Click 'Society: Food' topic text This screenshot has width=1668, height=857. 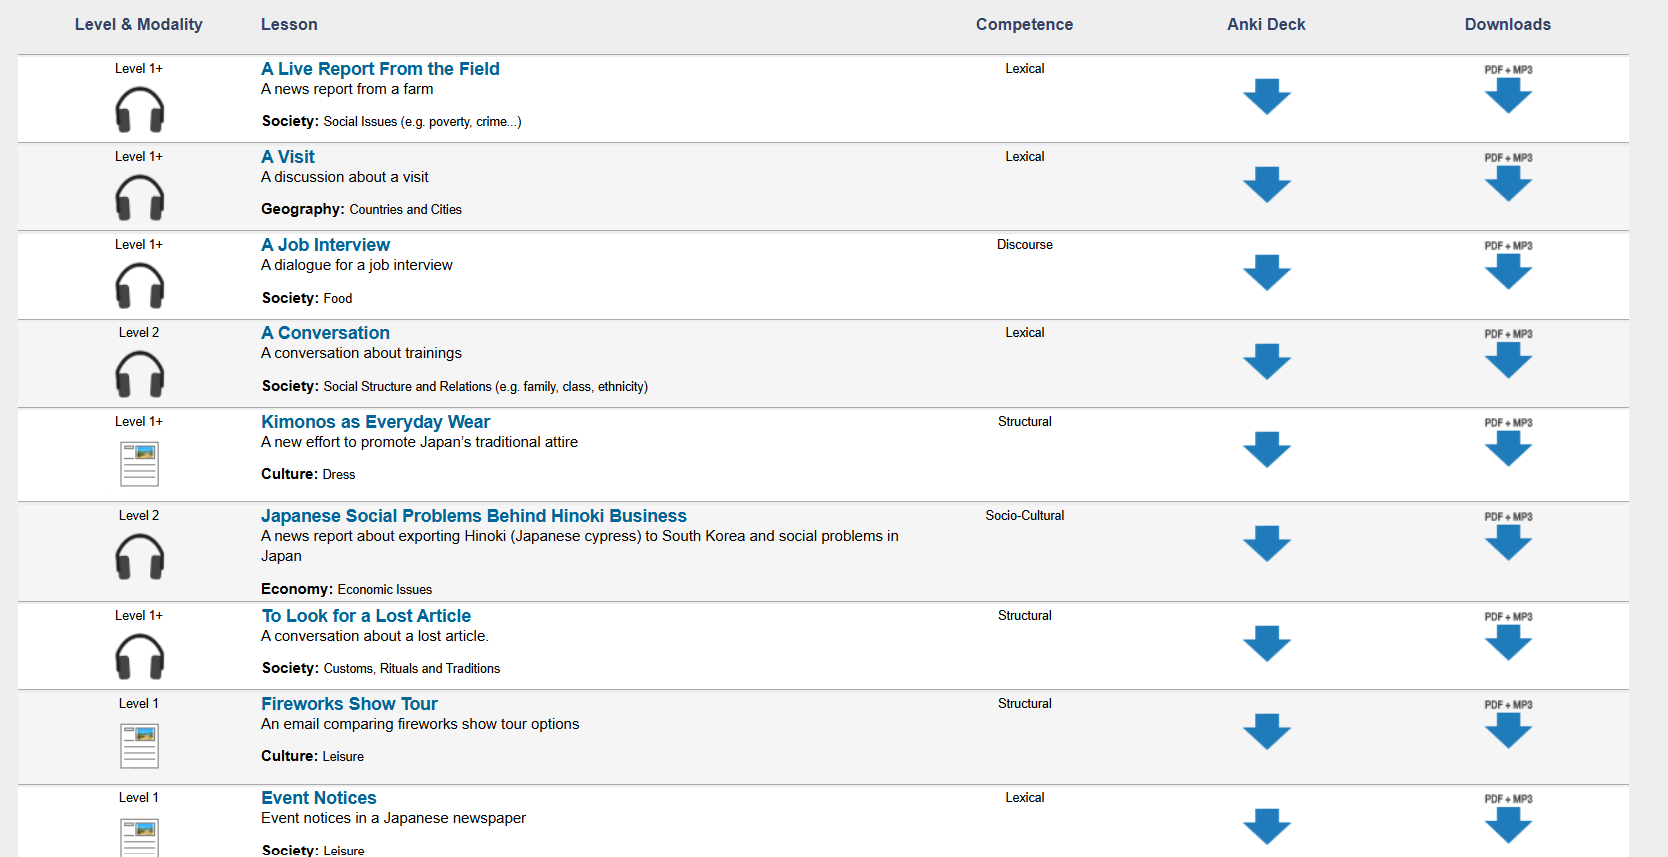point(307,298)
